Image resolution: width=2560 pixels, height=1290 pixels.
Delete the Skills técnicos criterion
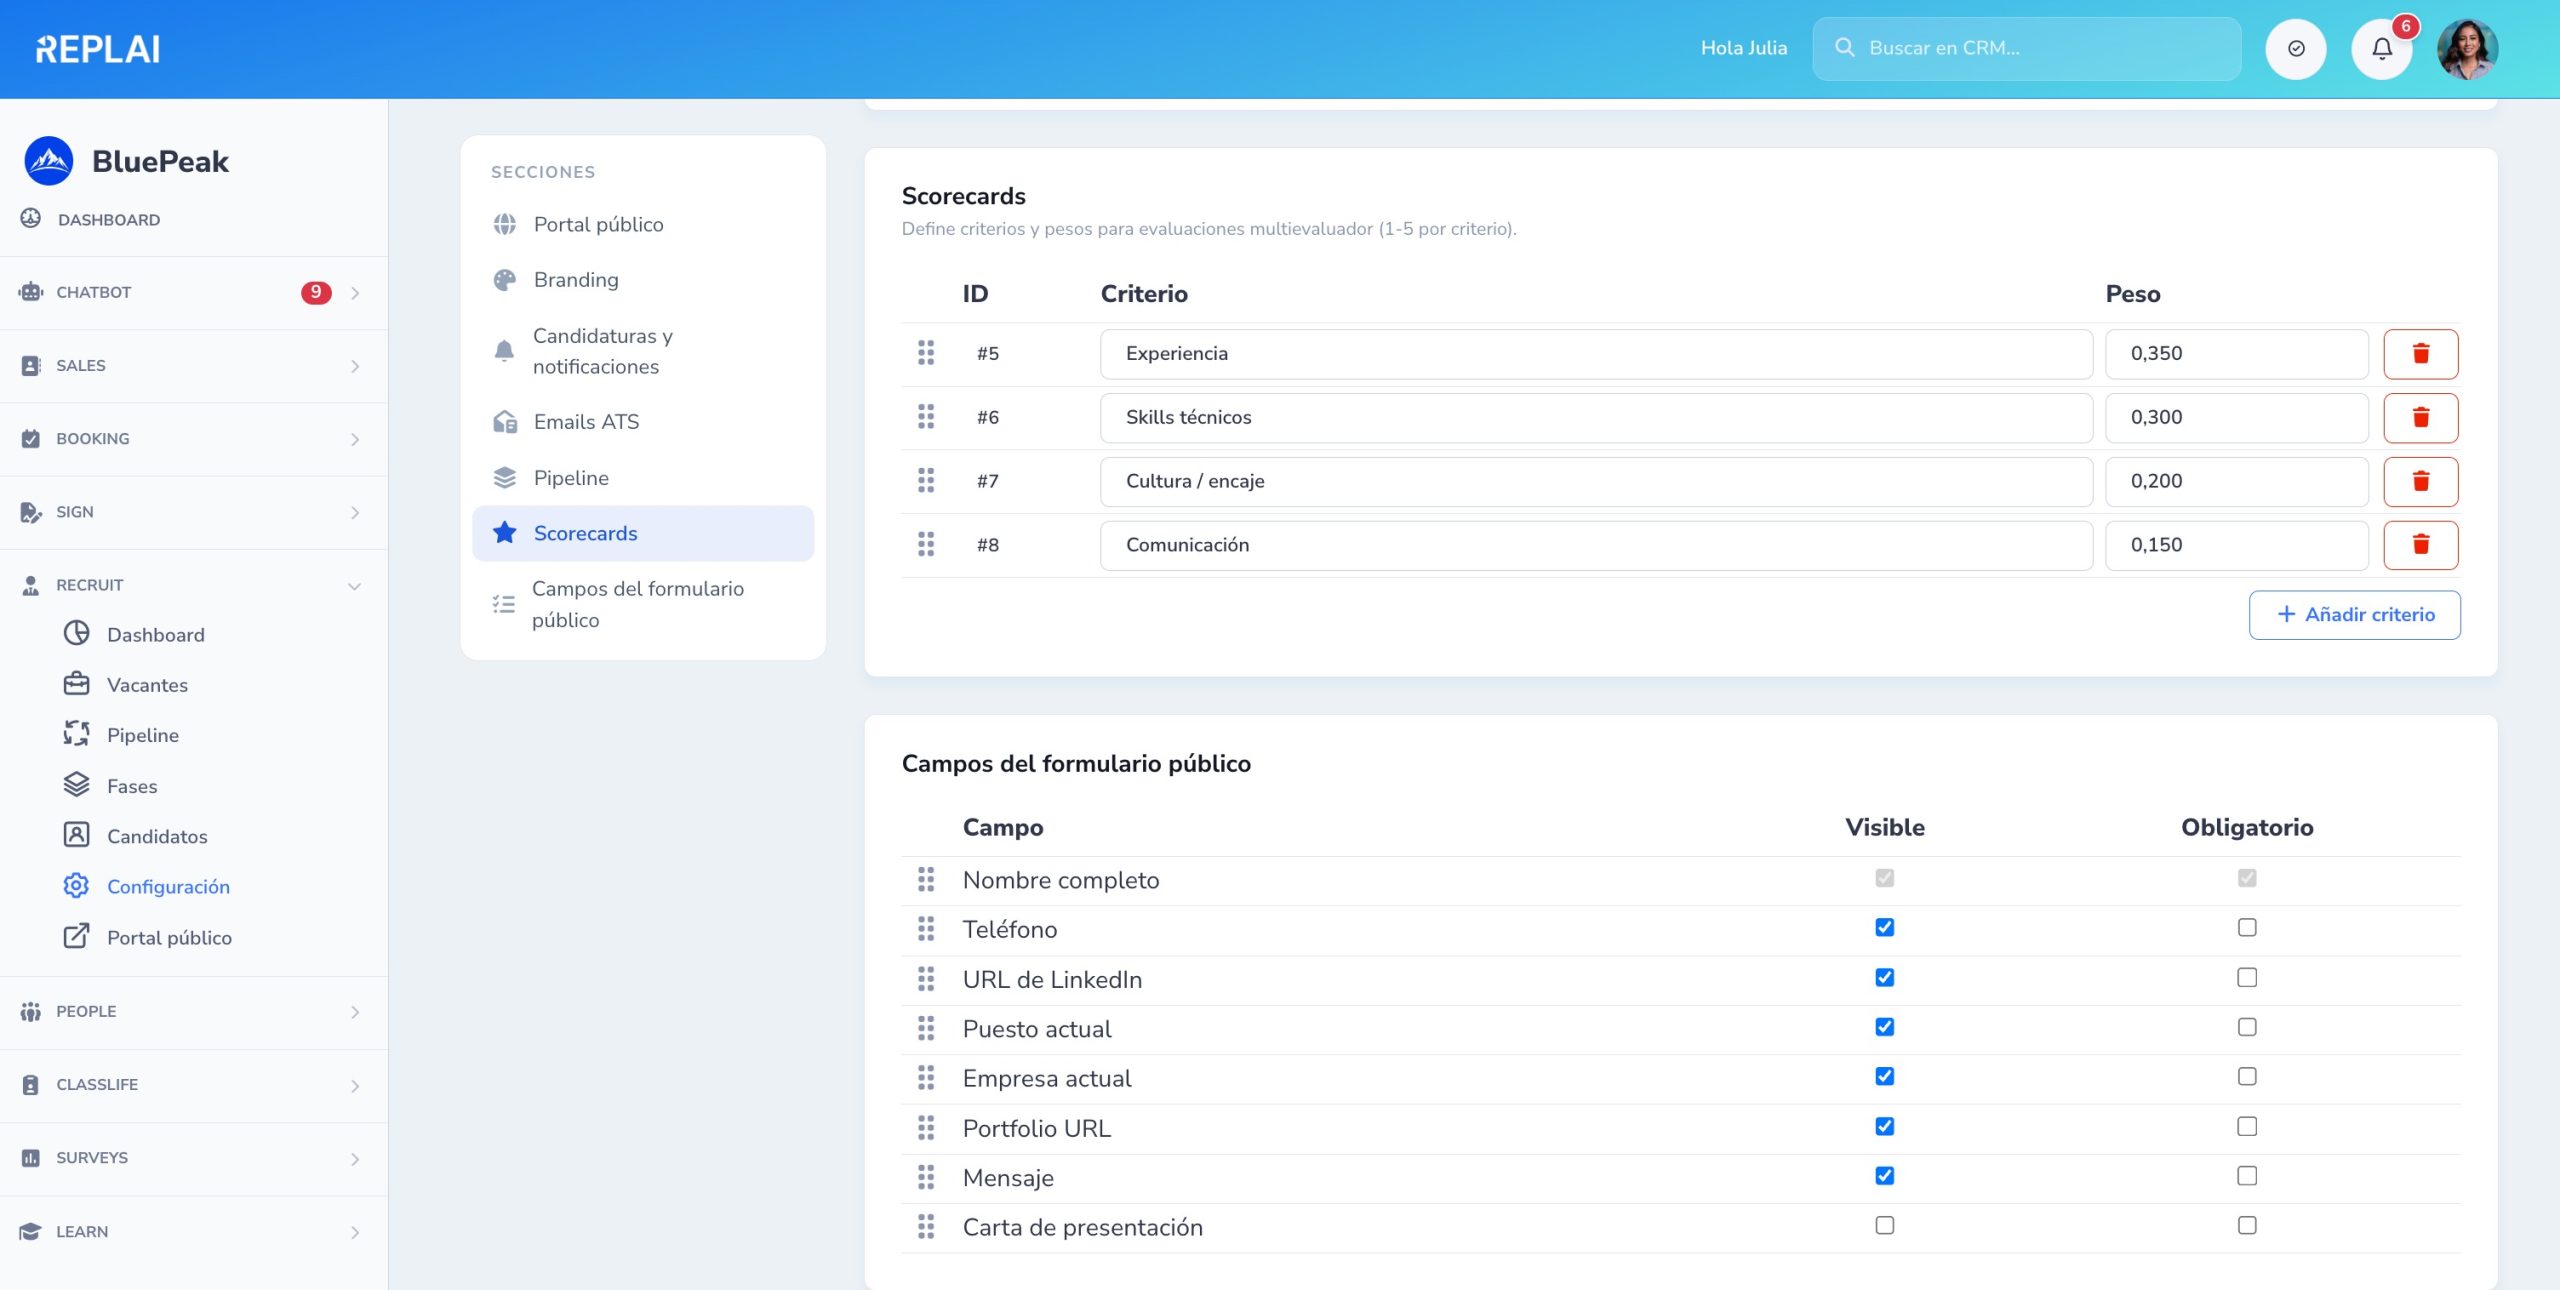pos(2420,418)
